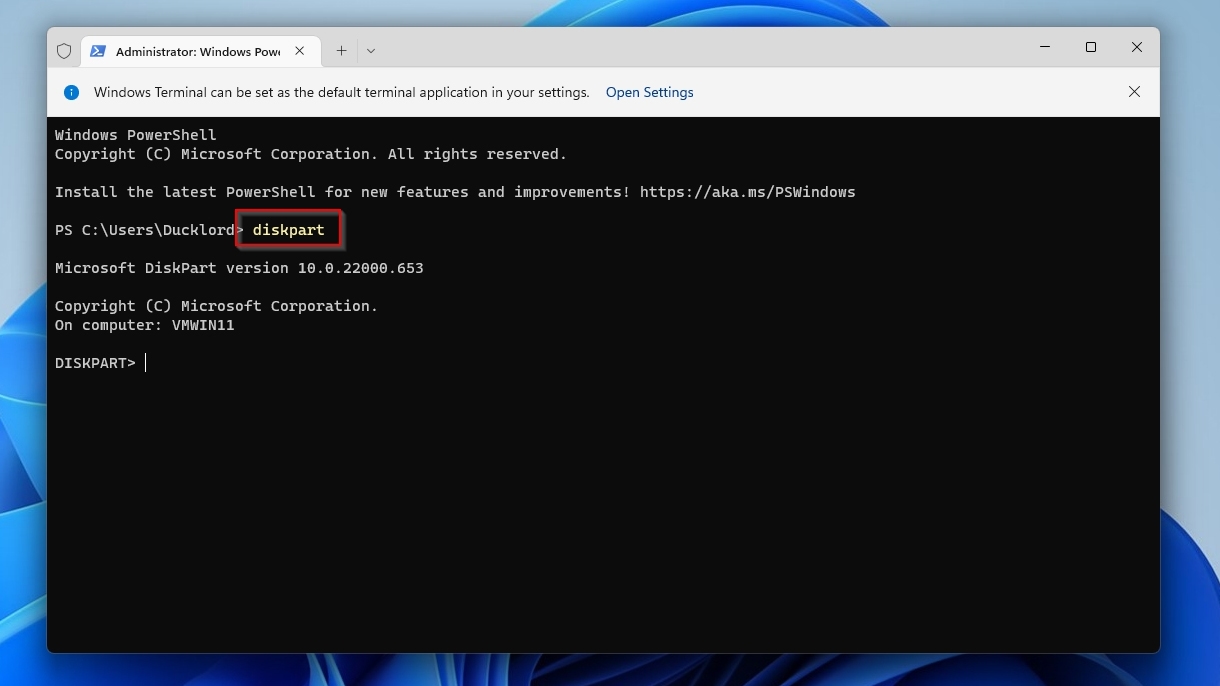Click the On computer: VMWIN11 line
The height and width of the screenshot is (686, 1220).
click(x=144, y=324)
